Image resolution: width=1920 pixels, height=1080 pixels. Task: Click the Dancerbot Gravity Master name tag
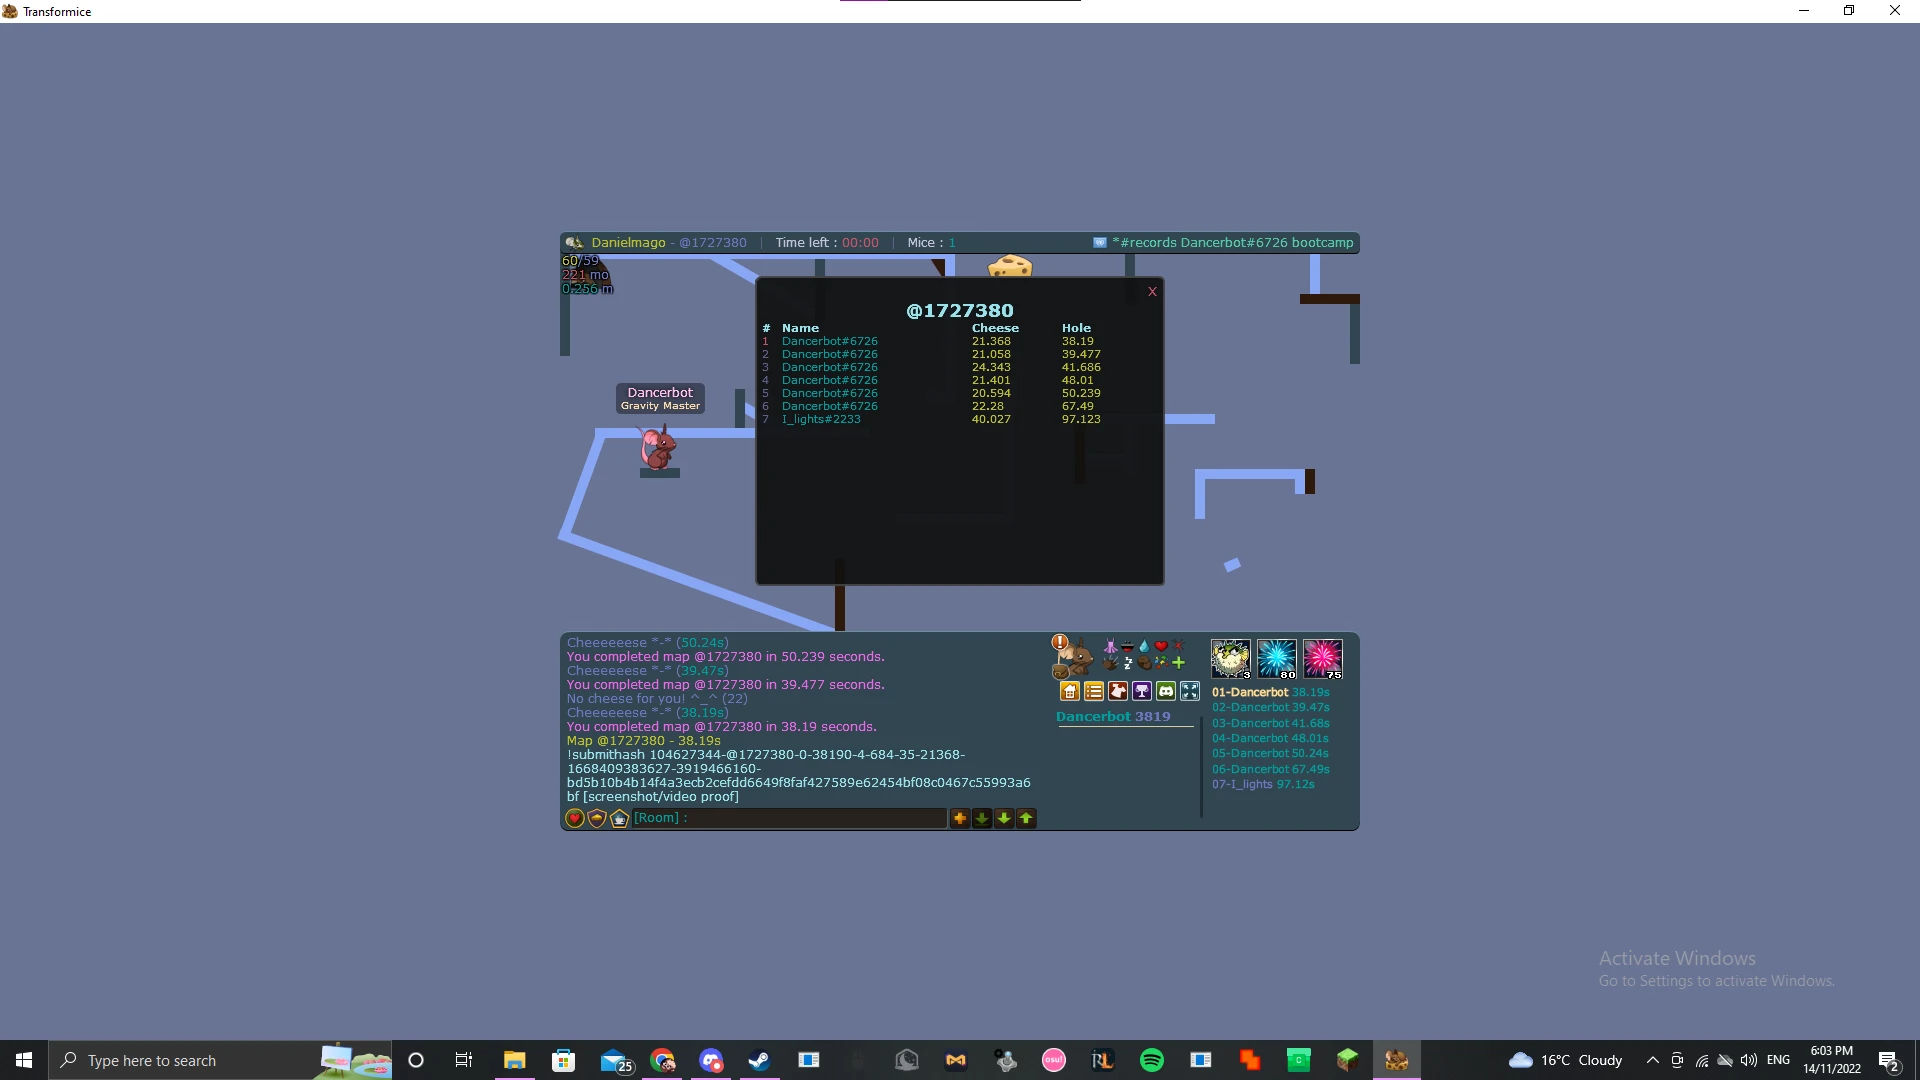point(660,398)
